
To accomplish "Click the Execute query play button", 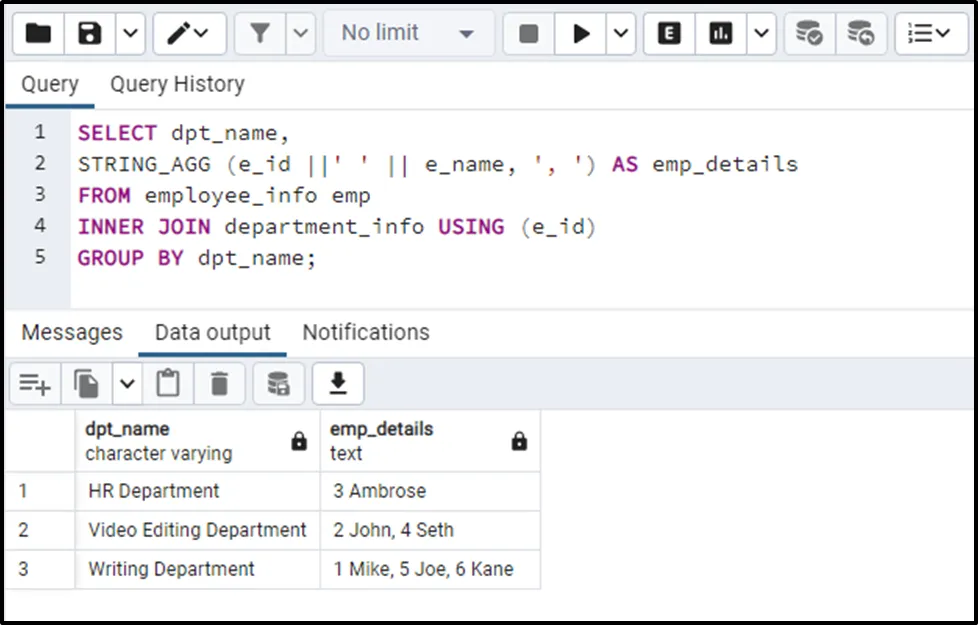I will tap(580, 33).
